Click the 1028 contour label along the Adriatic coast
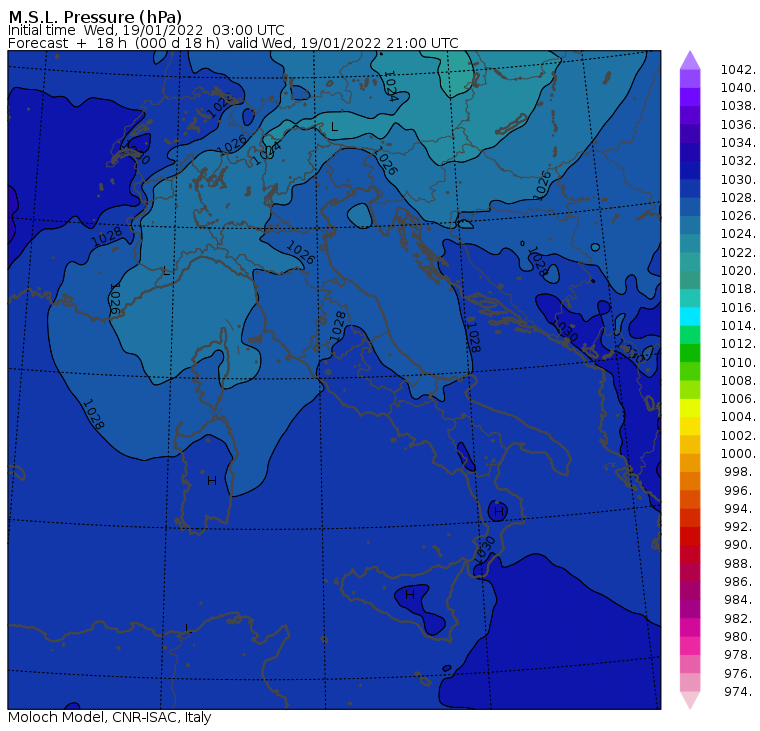 [x=473, y=336]
